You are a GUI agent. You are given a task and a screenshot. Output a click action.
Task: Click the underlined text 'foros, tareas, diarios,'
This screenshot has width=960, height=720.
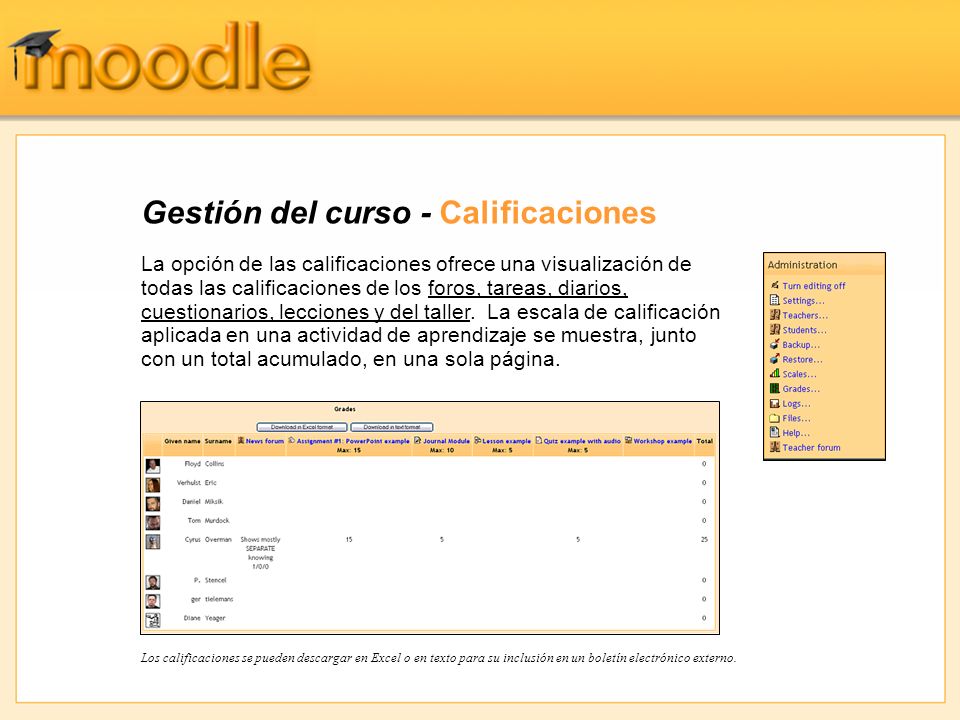pos(528,288)
